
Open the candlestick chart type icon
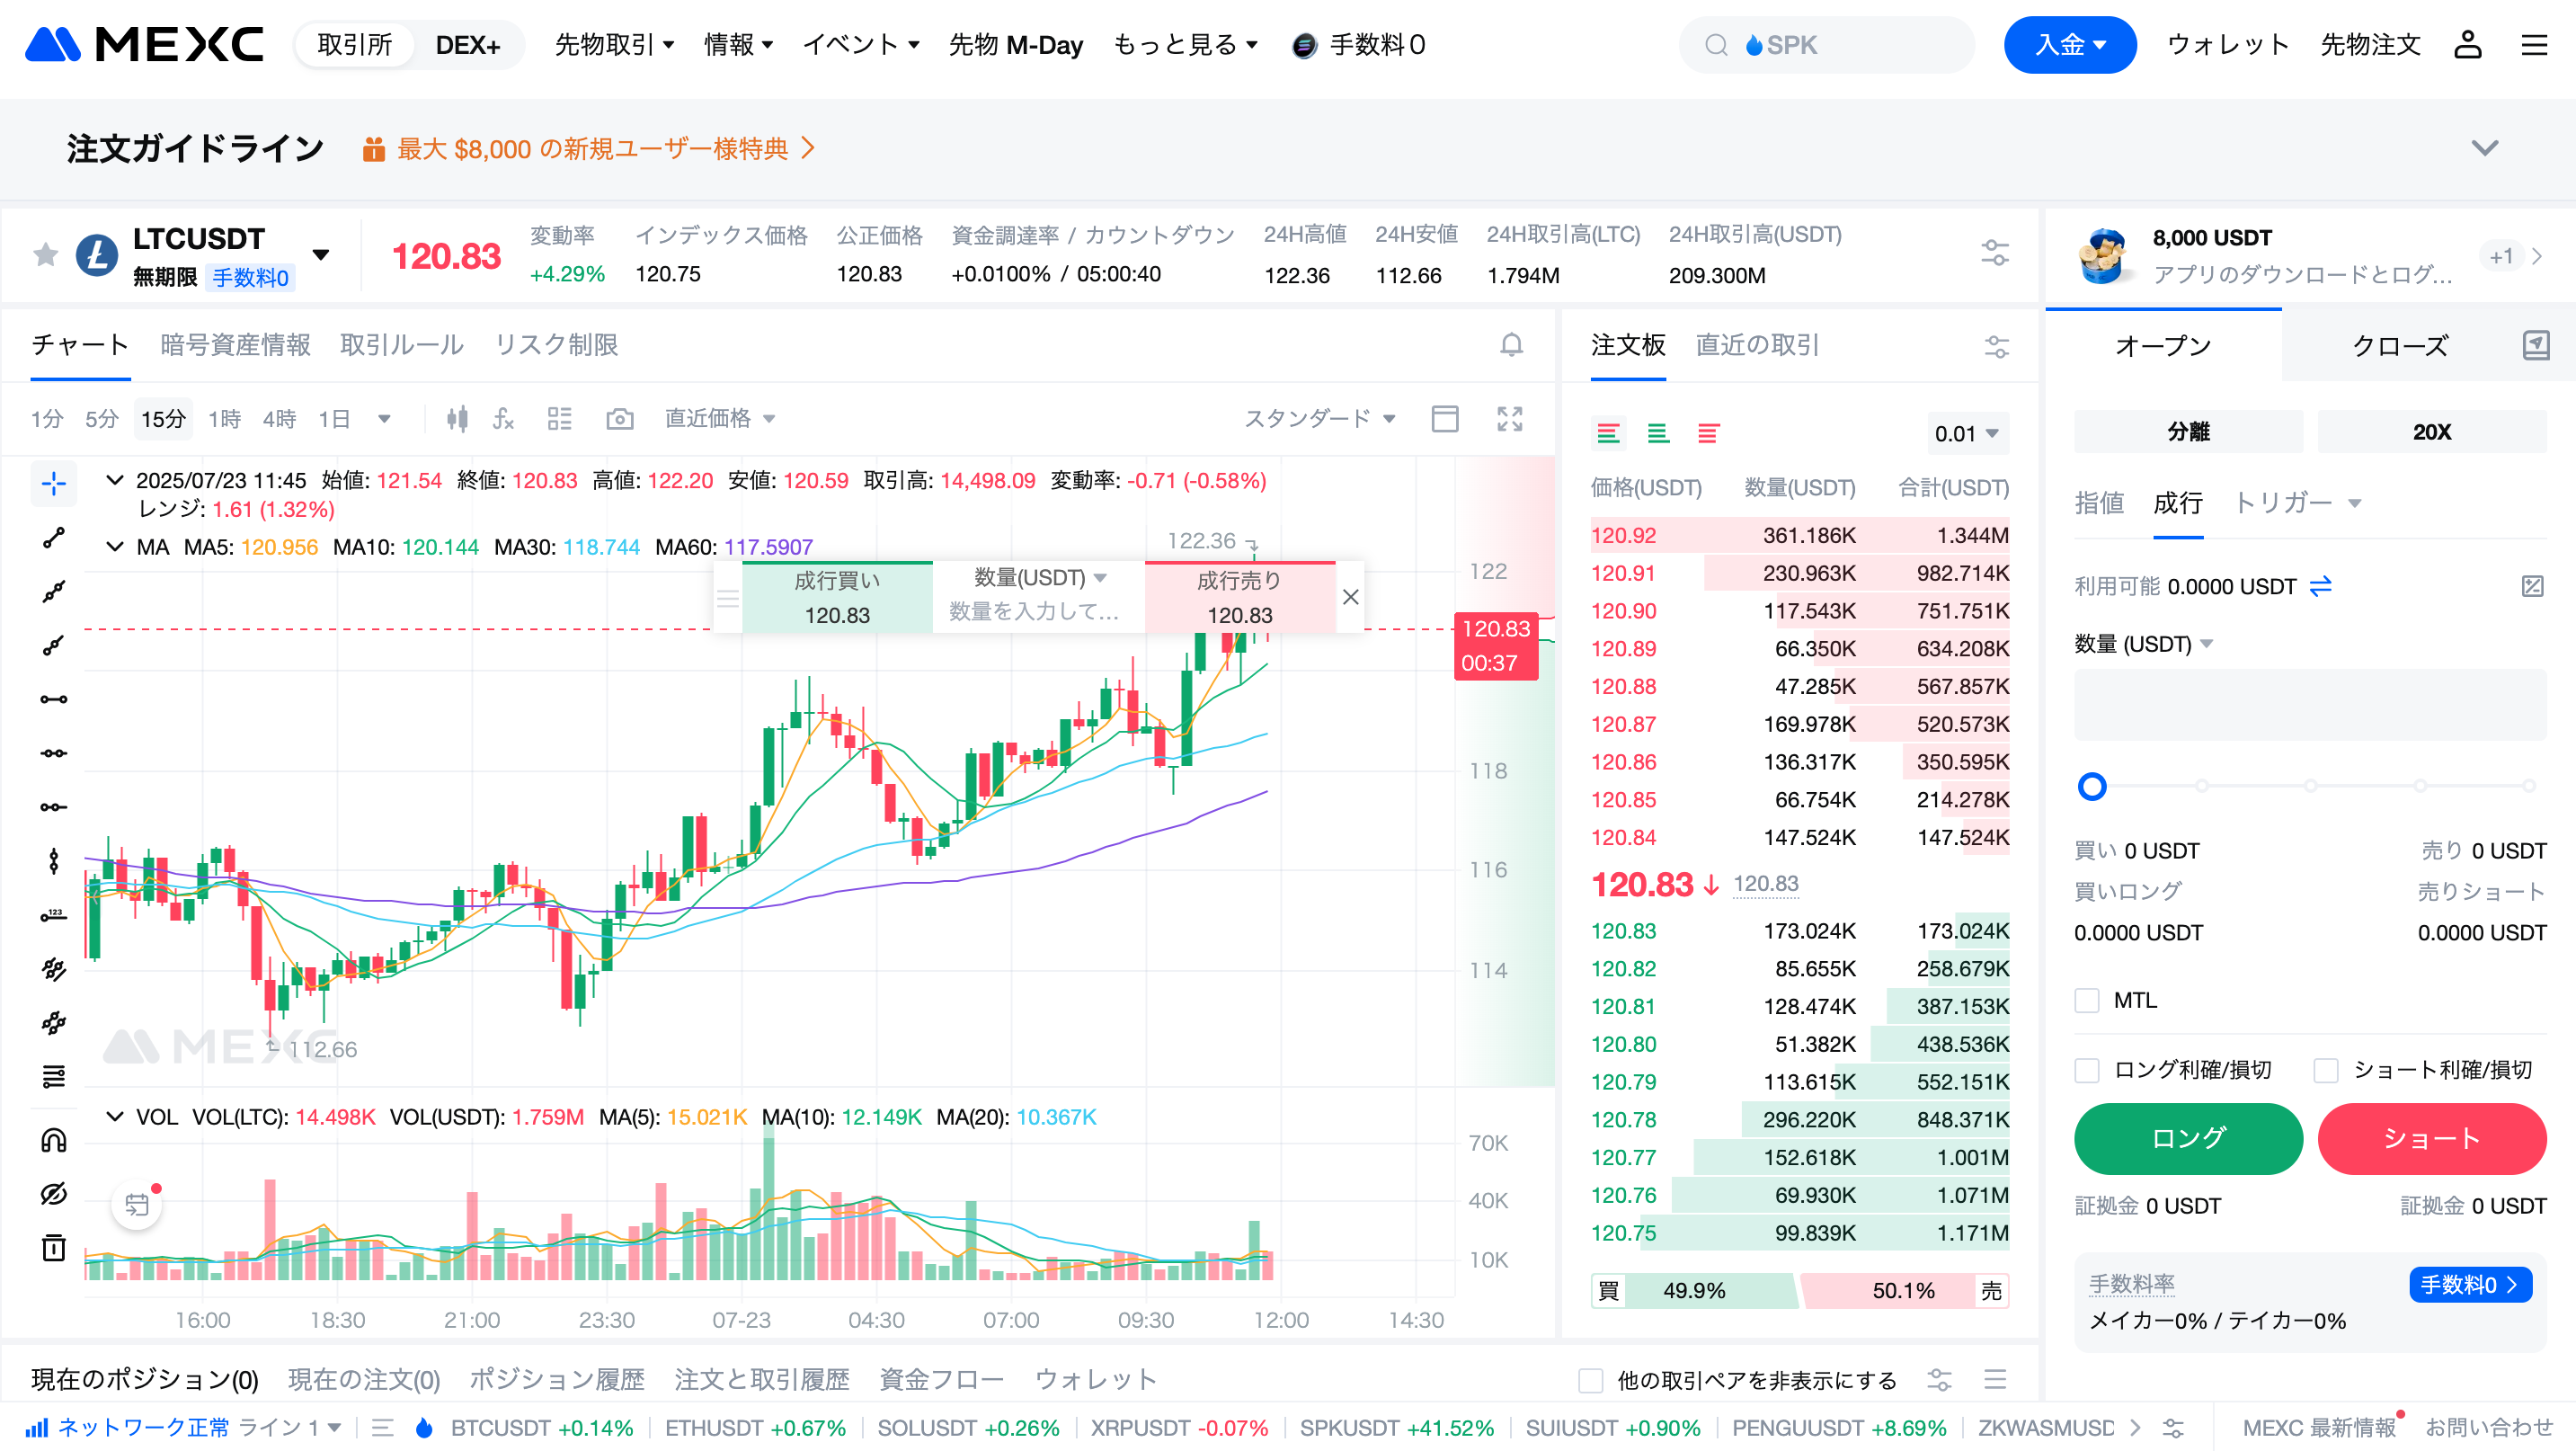click(x=457, y=418)
